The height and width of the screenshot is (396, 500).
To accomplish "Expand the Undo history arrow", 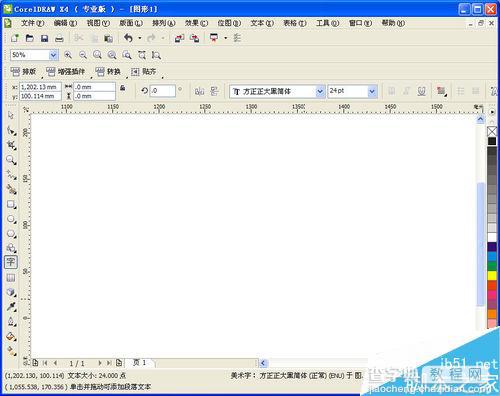I will [x=140, y=38].
